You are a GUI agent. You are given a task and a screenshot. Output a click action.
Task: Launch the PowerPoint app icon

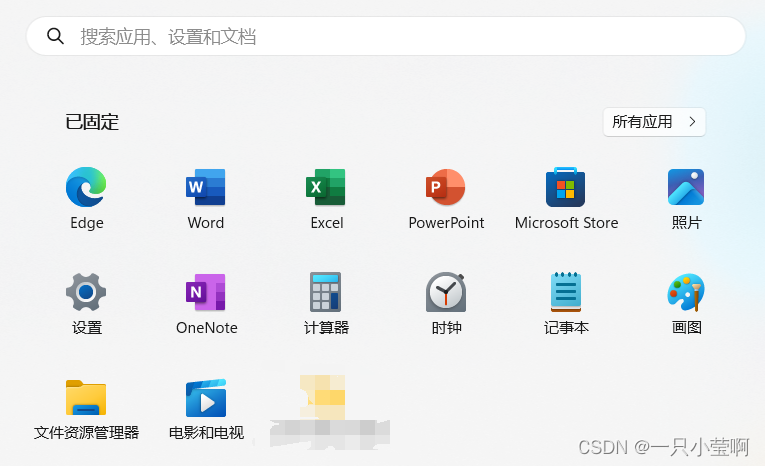(x=445, y=187)
